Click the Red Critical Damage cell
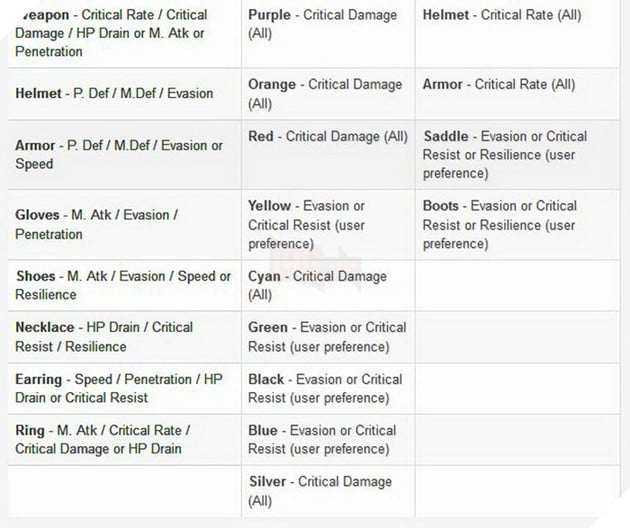Image resolution: width=630 pixels, height=528 pixels. (x=328, y=155)
